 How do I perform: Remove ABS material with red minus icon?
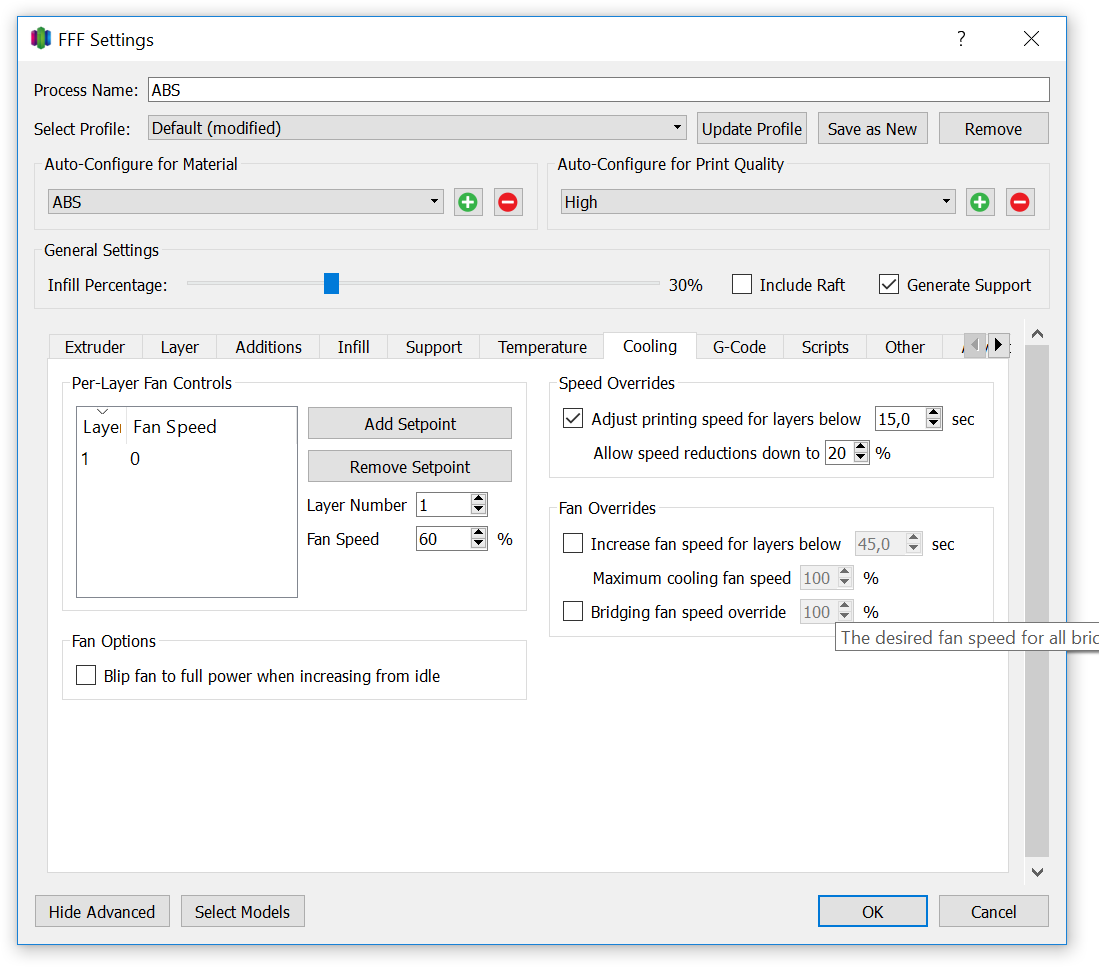508,203
